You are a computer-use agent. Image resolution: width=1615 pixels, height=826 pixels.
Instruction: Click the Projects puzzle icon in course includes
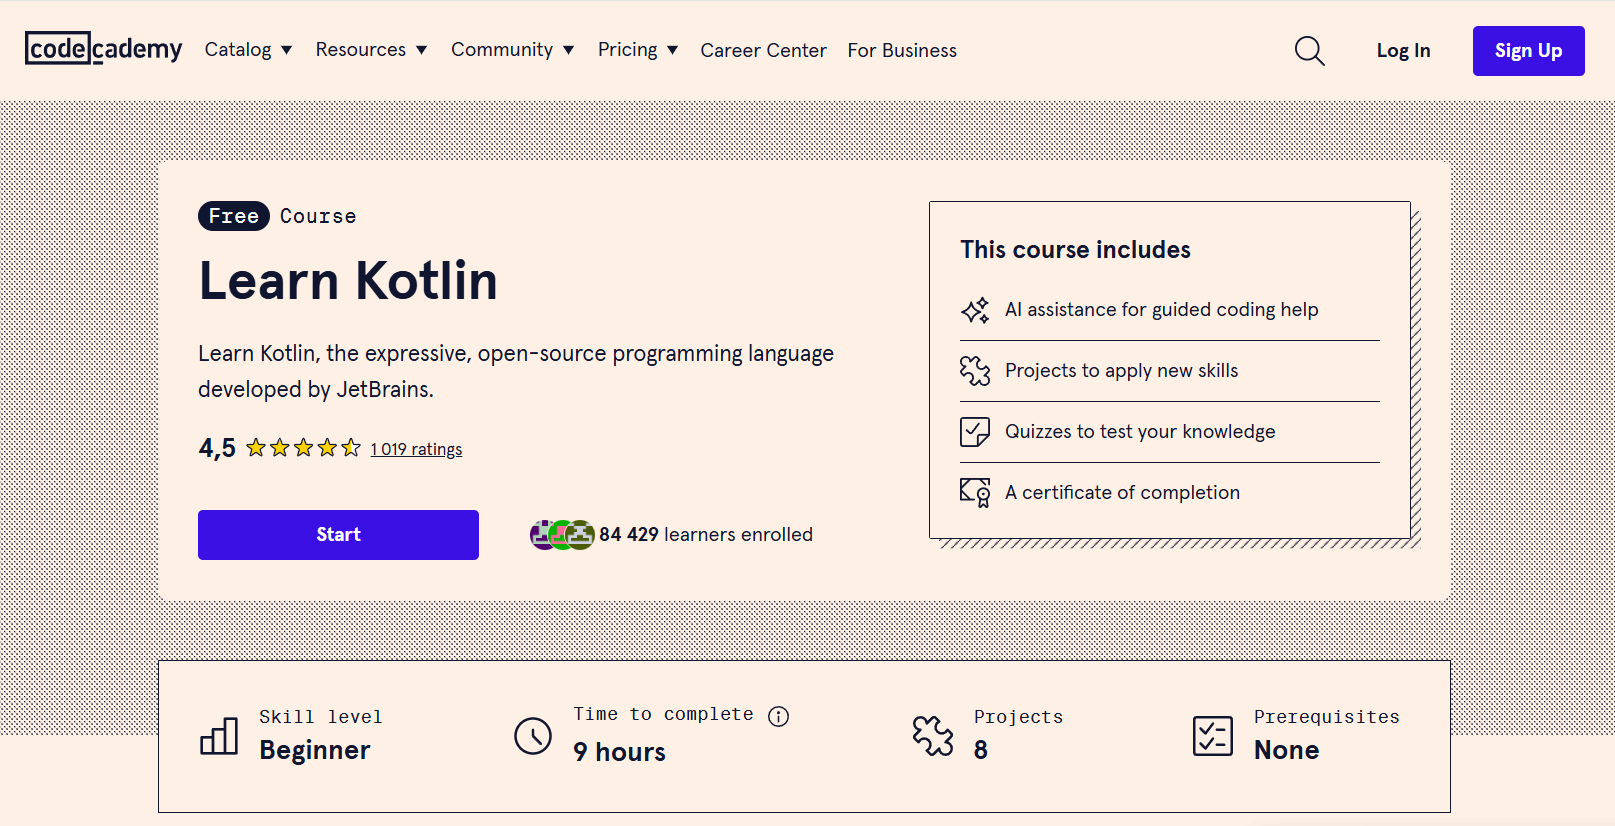click(975, 371)
